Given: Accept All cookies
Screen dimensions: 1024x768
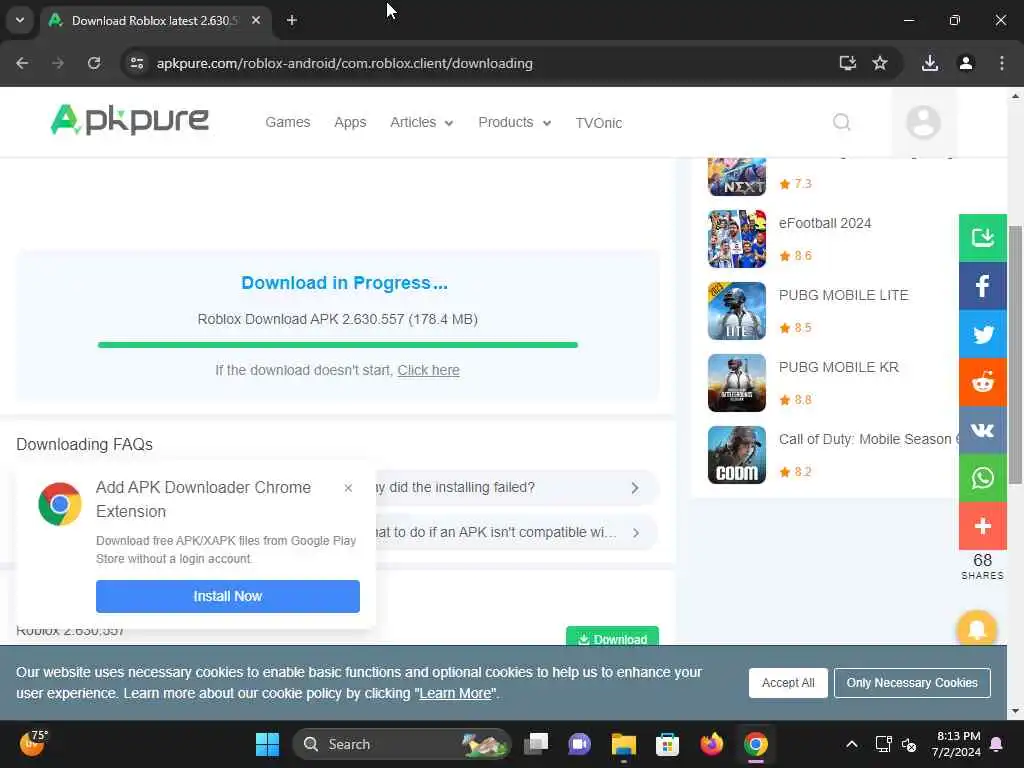Looking at the screenshot, I should click(x=788, y=682).
